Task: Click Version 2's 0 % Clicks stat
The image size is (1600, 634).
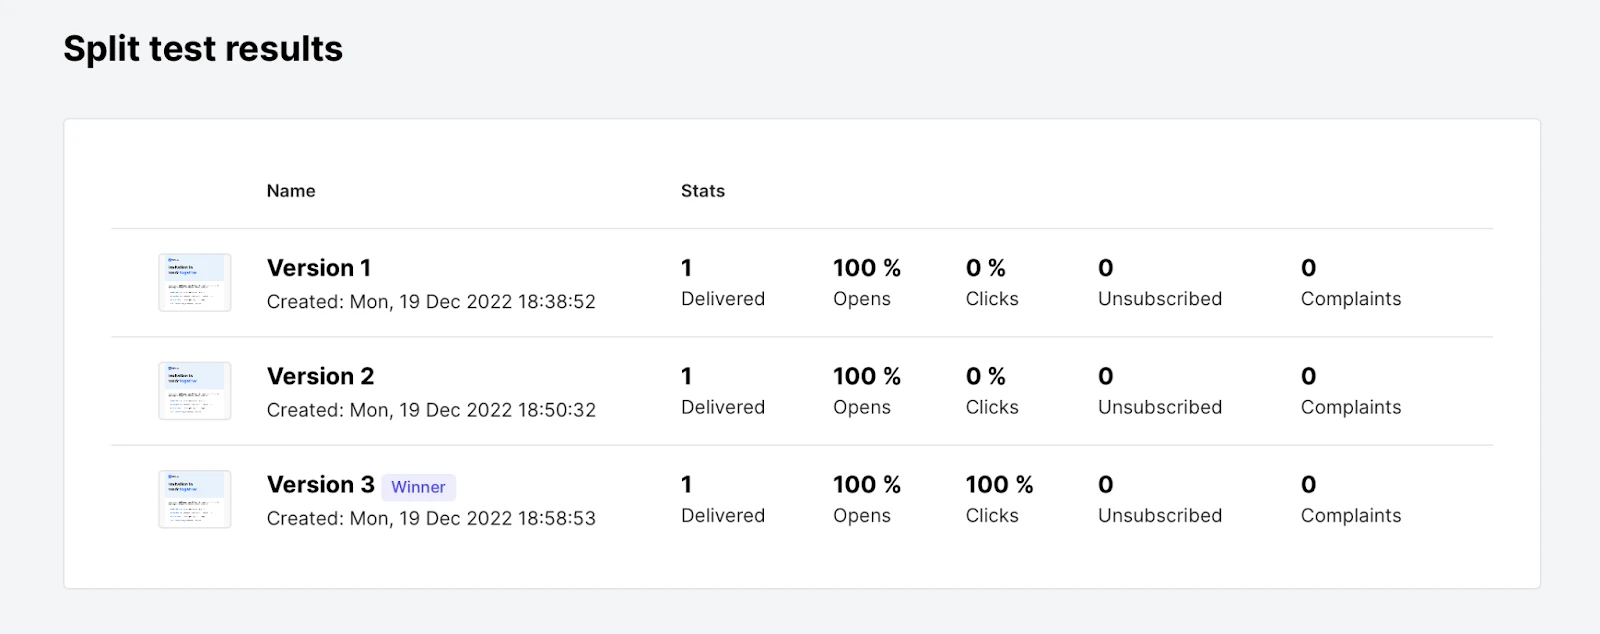Action: tap(985, 376)
